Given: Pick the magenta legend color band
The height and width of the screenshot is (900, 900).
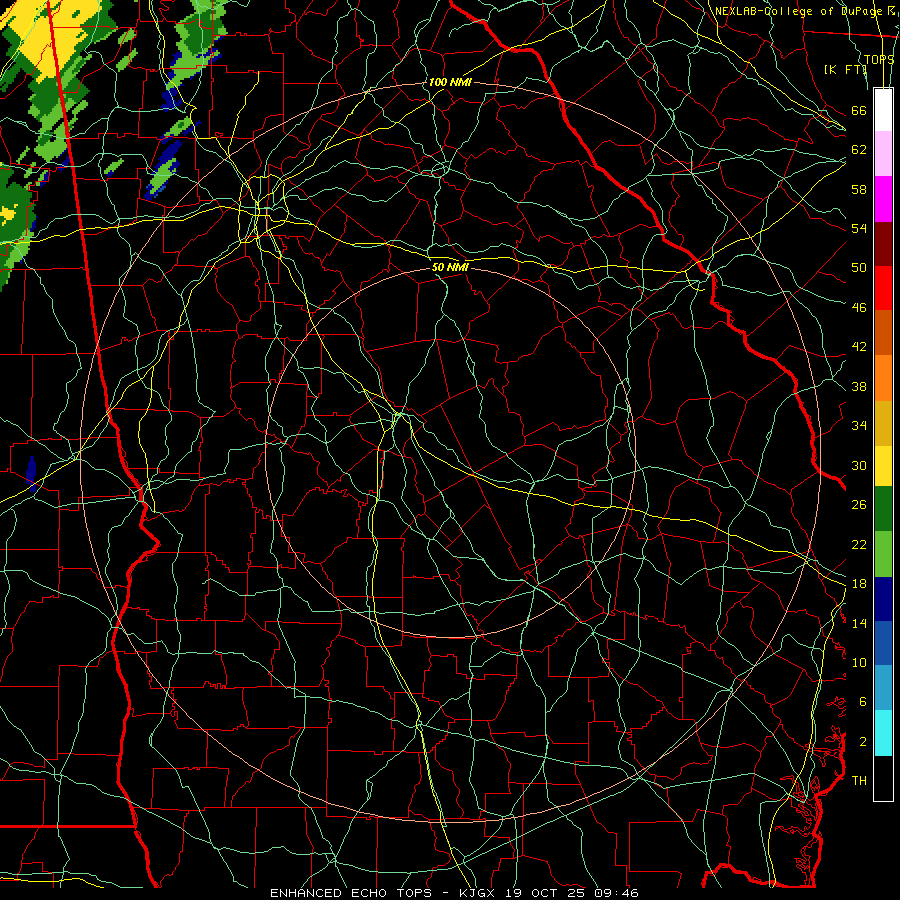Looking at the screenshot, I should pos(883,199).
